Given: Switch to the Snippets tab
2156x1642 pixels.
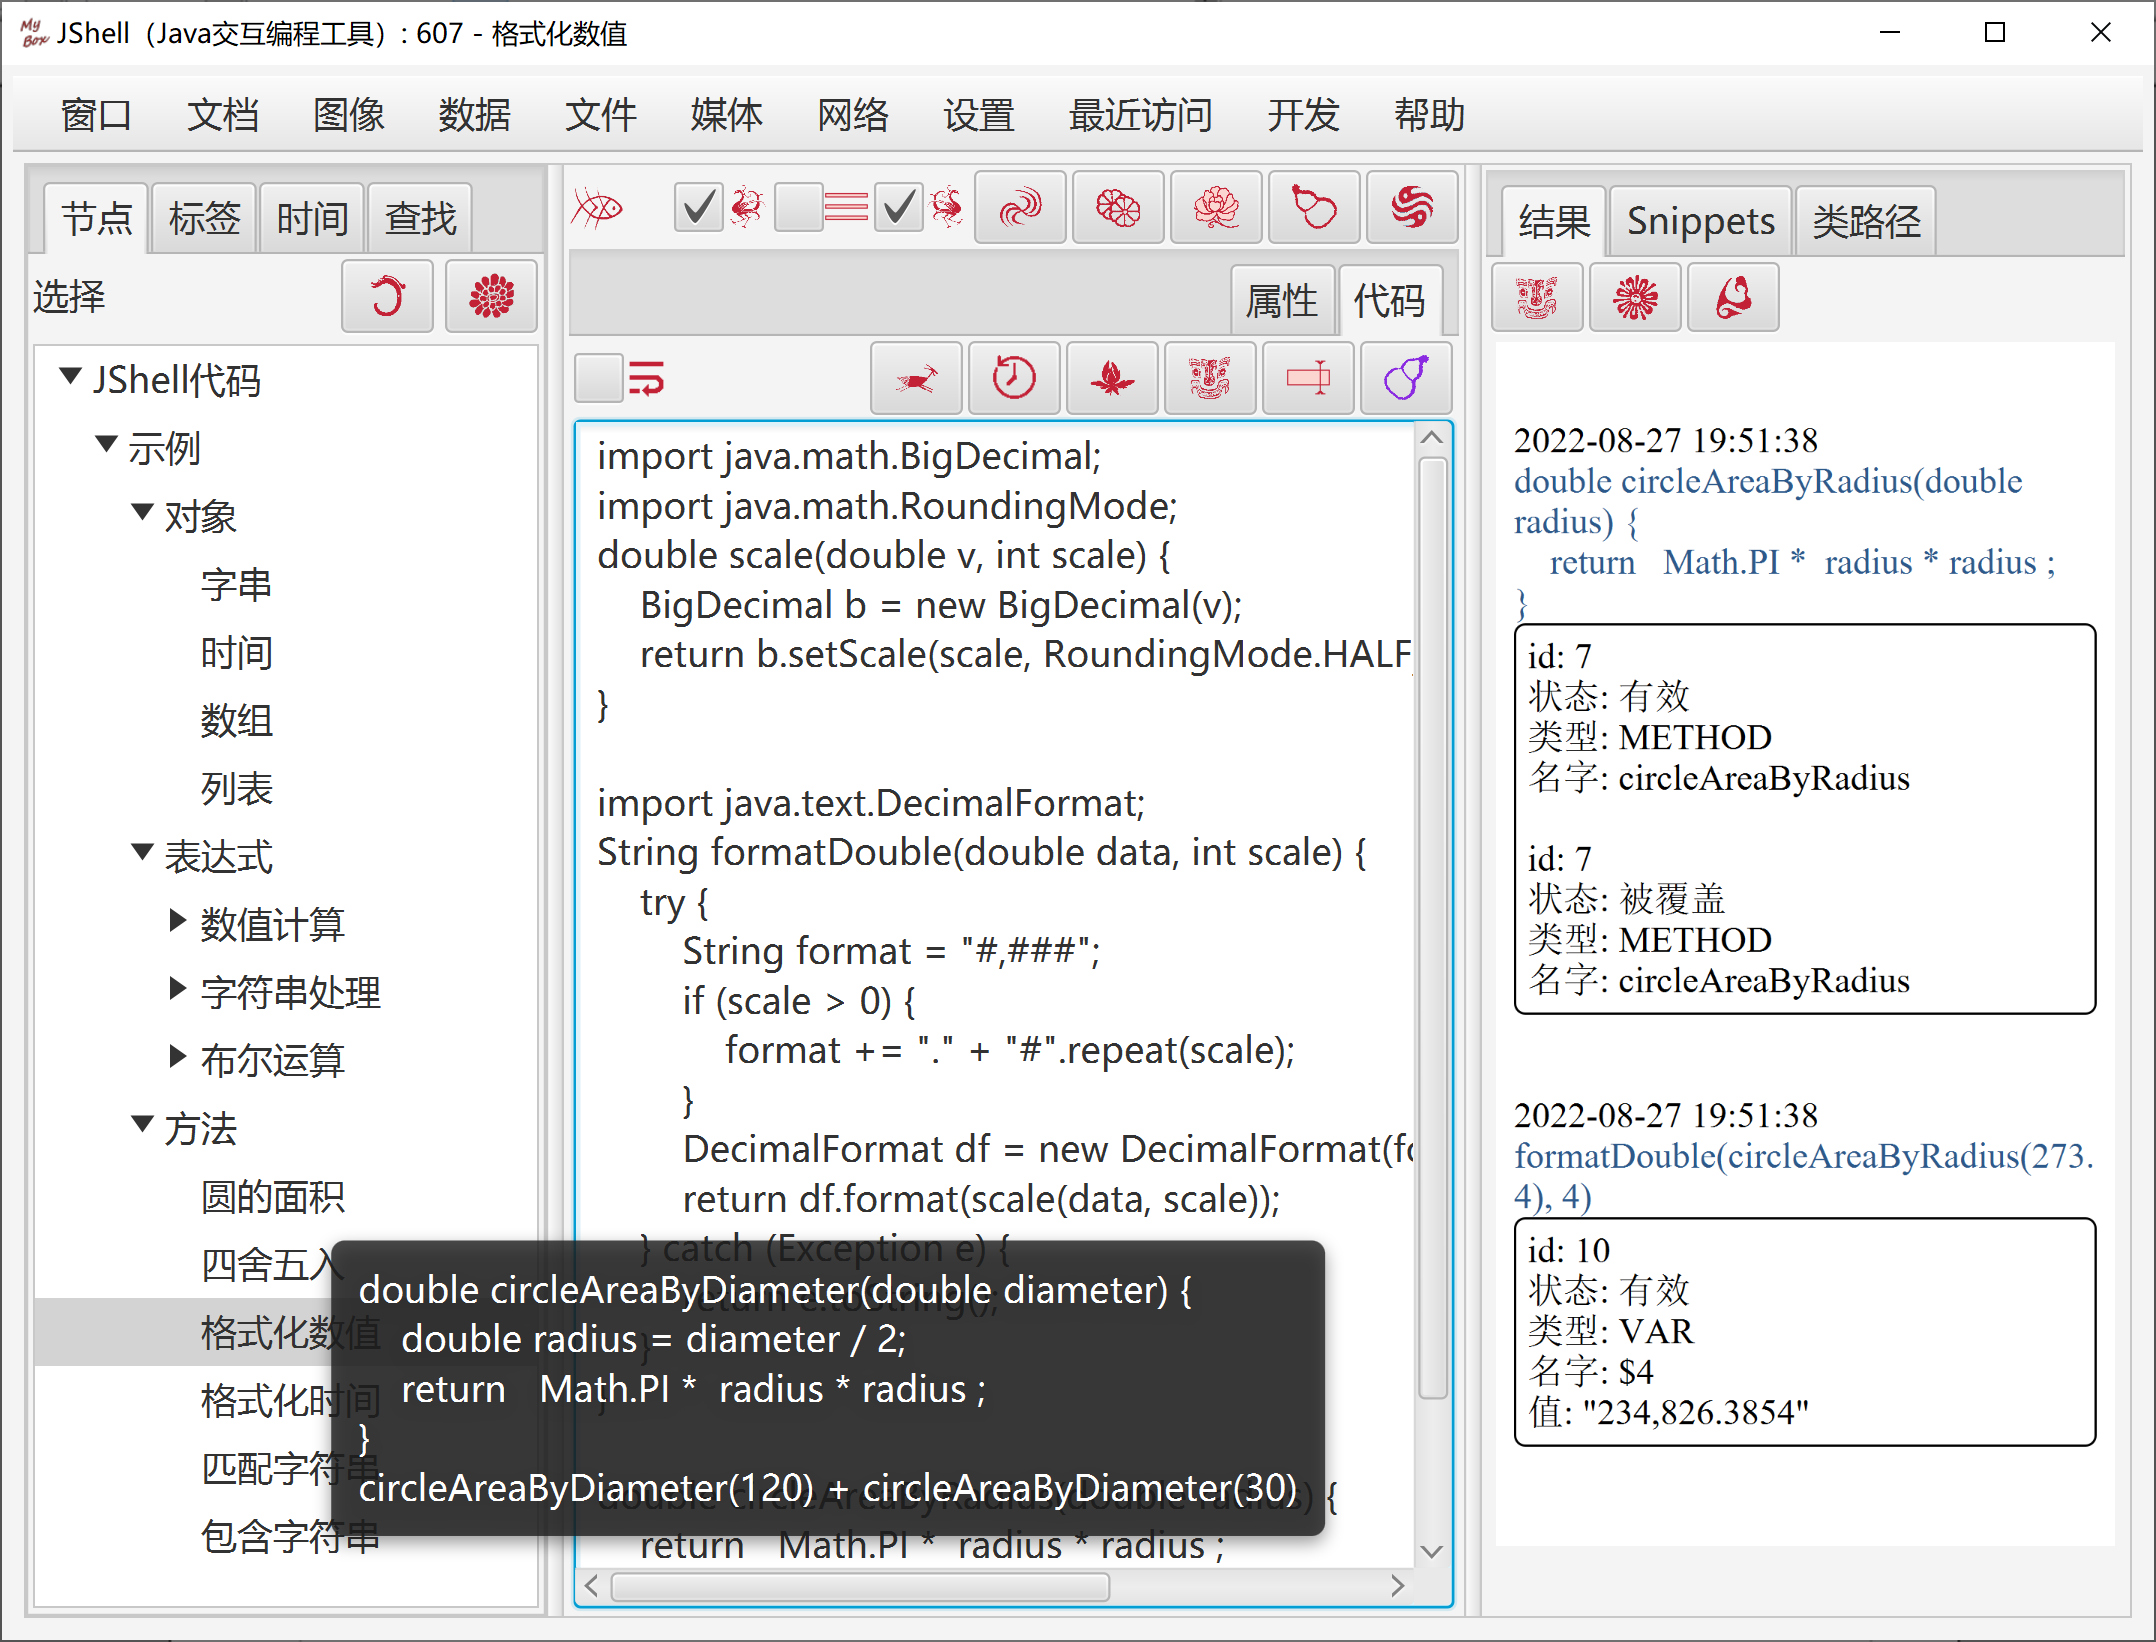Looking at the screenshot, I should point(1700,220).
